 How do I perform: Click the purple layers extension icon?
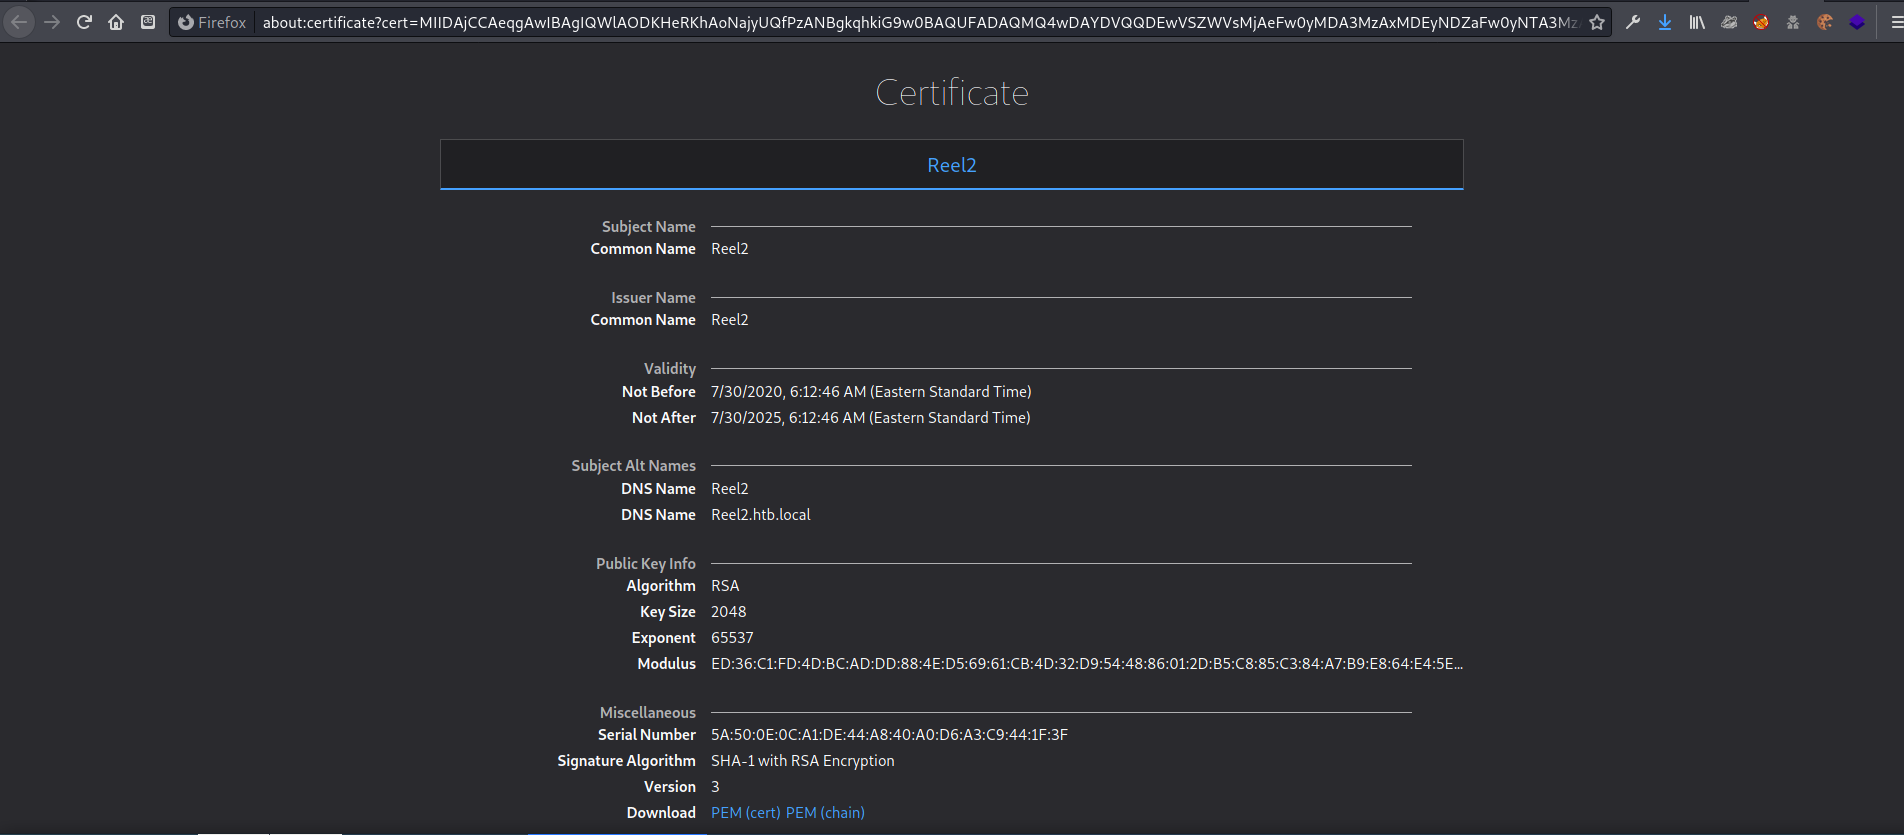[x=1857, y=22]
